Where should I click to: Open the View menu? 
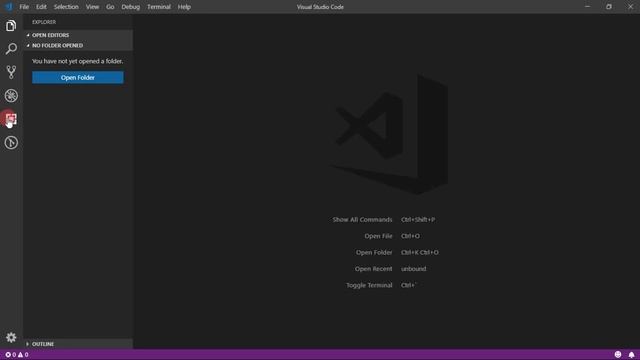tap(92, 7)
